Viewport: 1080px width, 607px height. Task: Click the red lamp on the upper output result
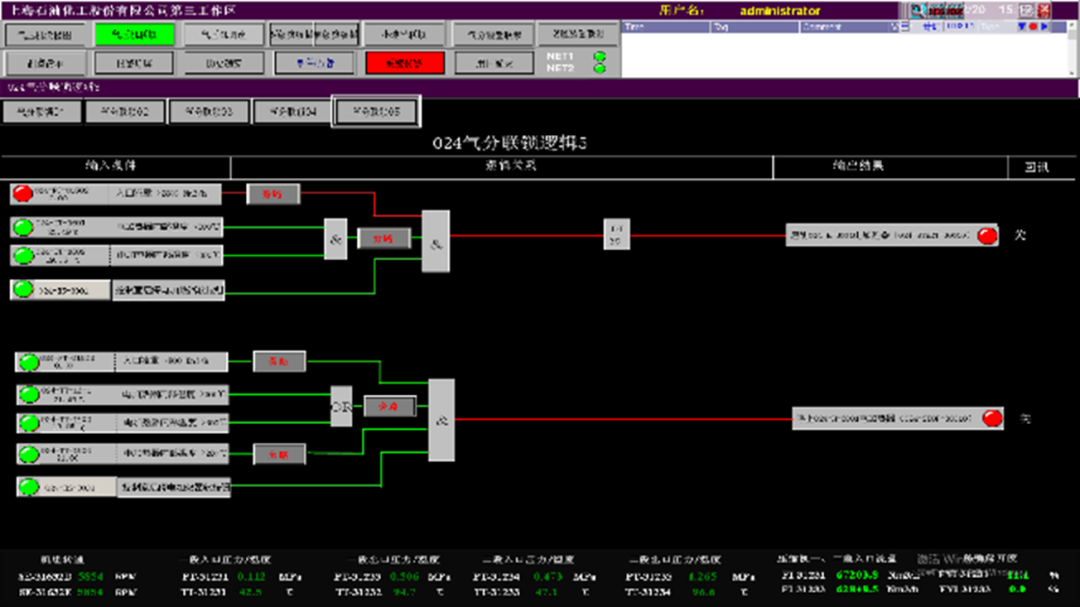pyautogui.click(x=987, y=235)
